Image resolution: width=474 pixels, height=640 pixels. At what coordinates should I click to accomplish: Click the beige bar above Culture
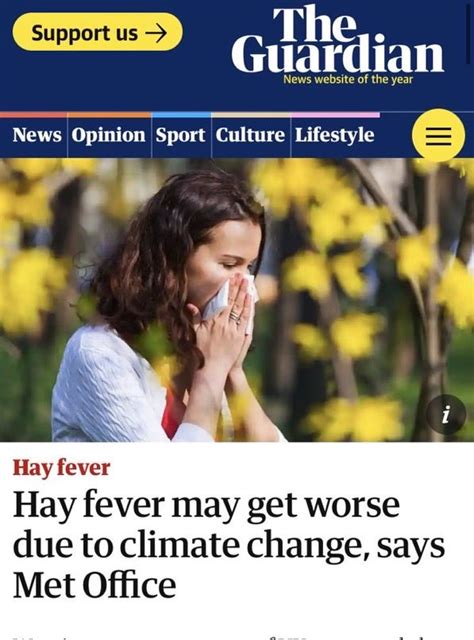pyautogui.click(x=251, y=115)
